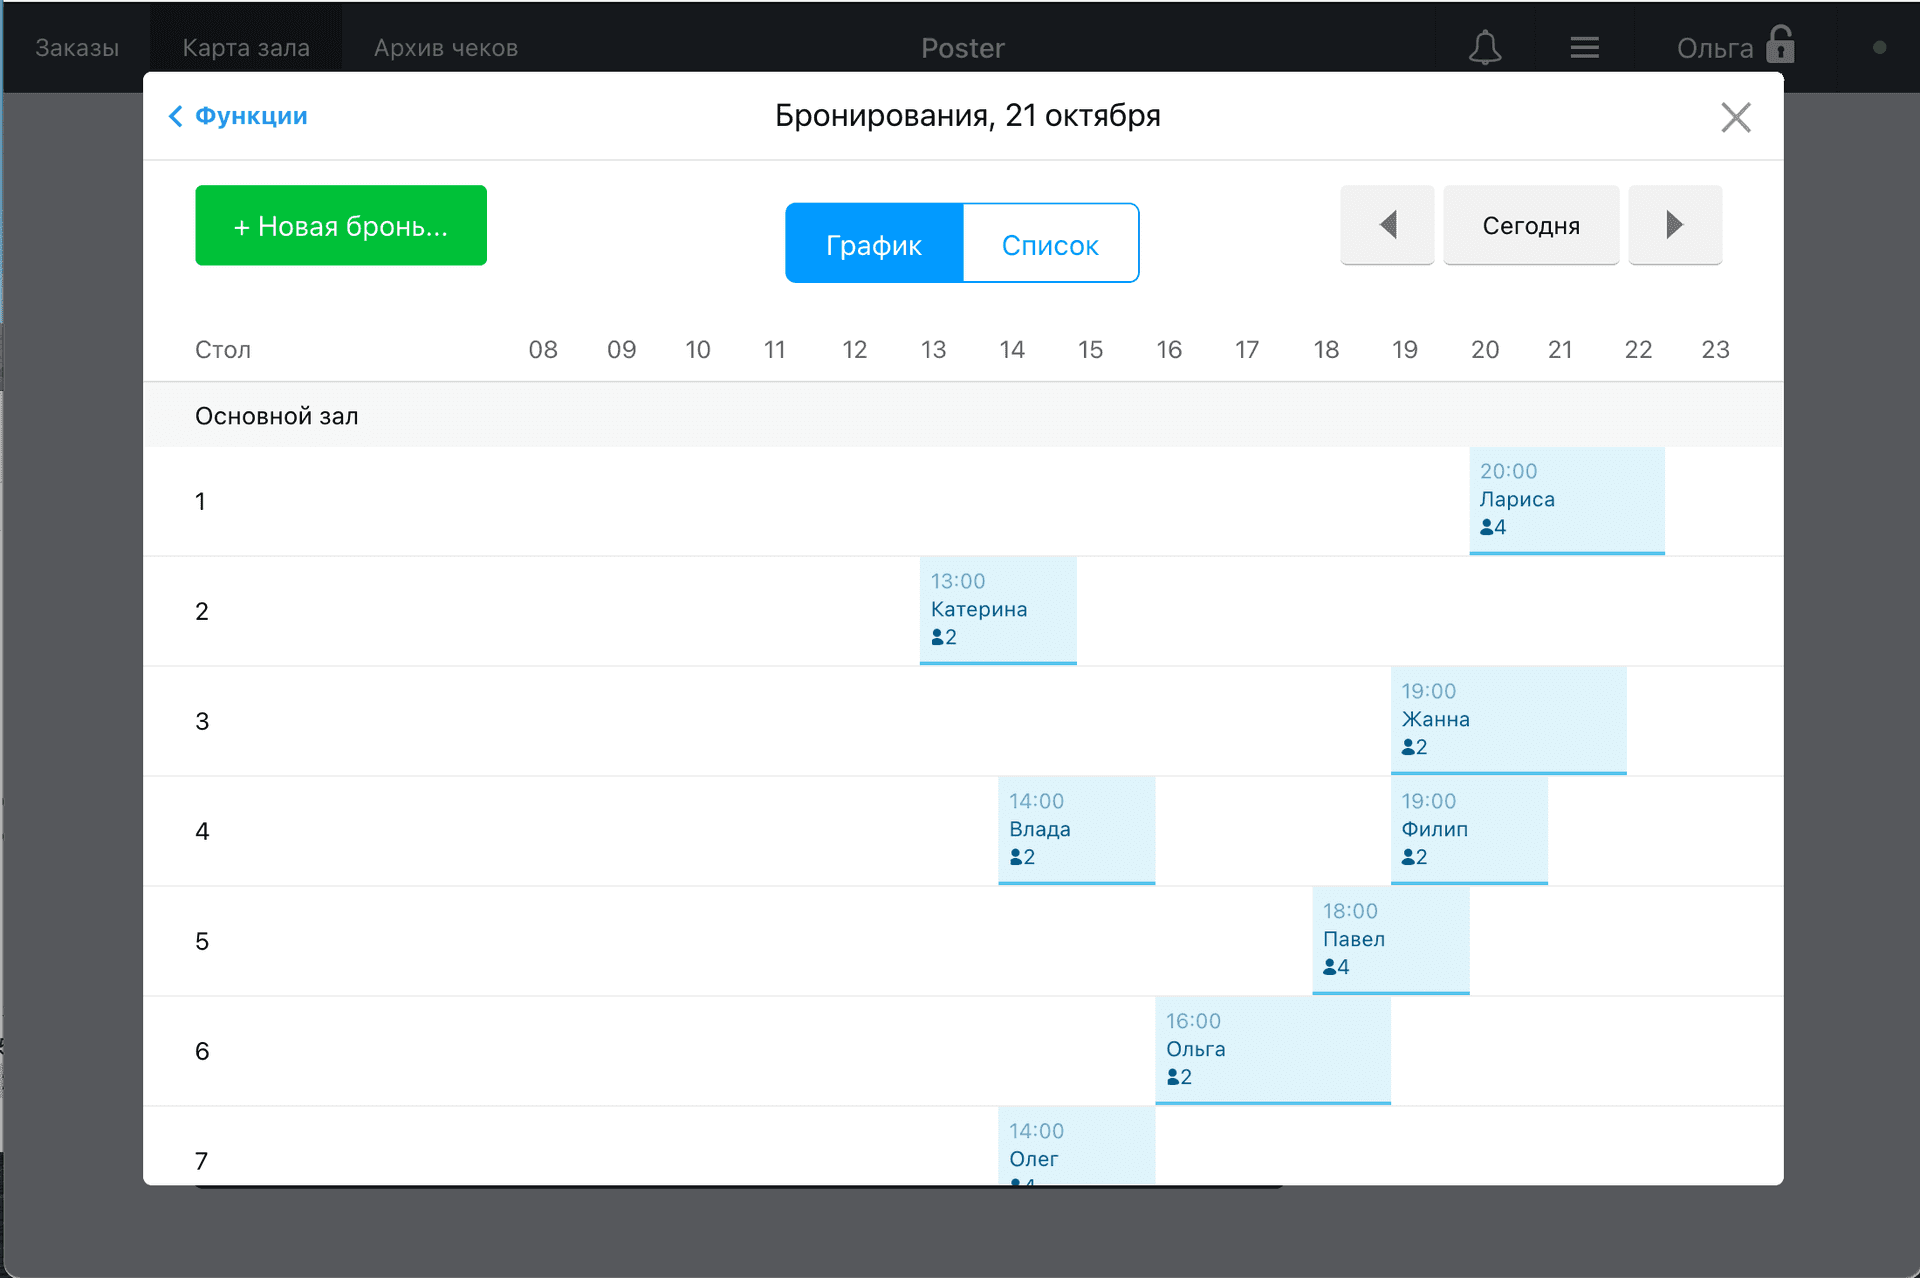The height and width of the screenshot is (1278, 1920).
Task: Go to next day arrow
Action: click(x=1675, y=225)
